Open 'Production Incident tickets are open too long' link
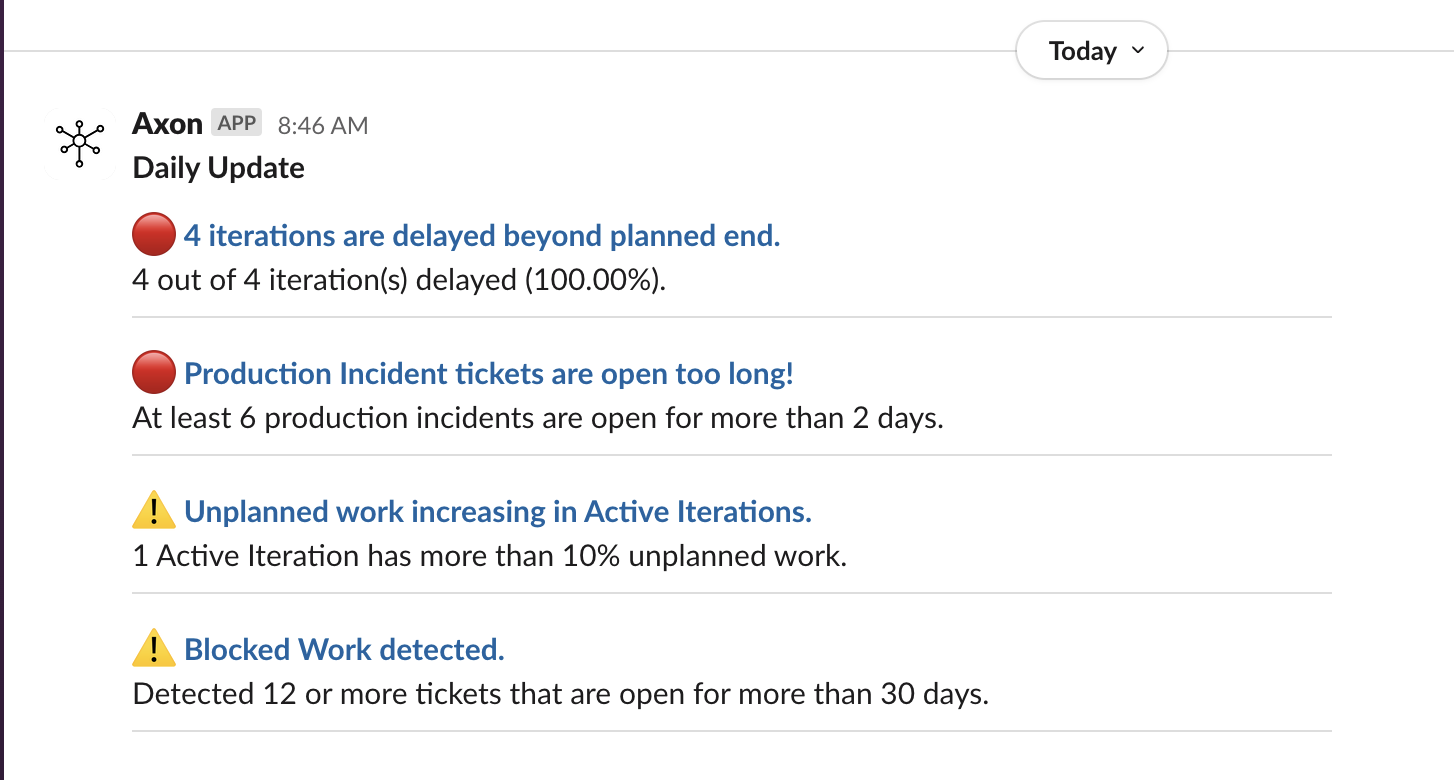This screenshot has height=780, width=1454. (x=489, y=374)
